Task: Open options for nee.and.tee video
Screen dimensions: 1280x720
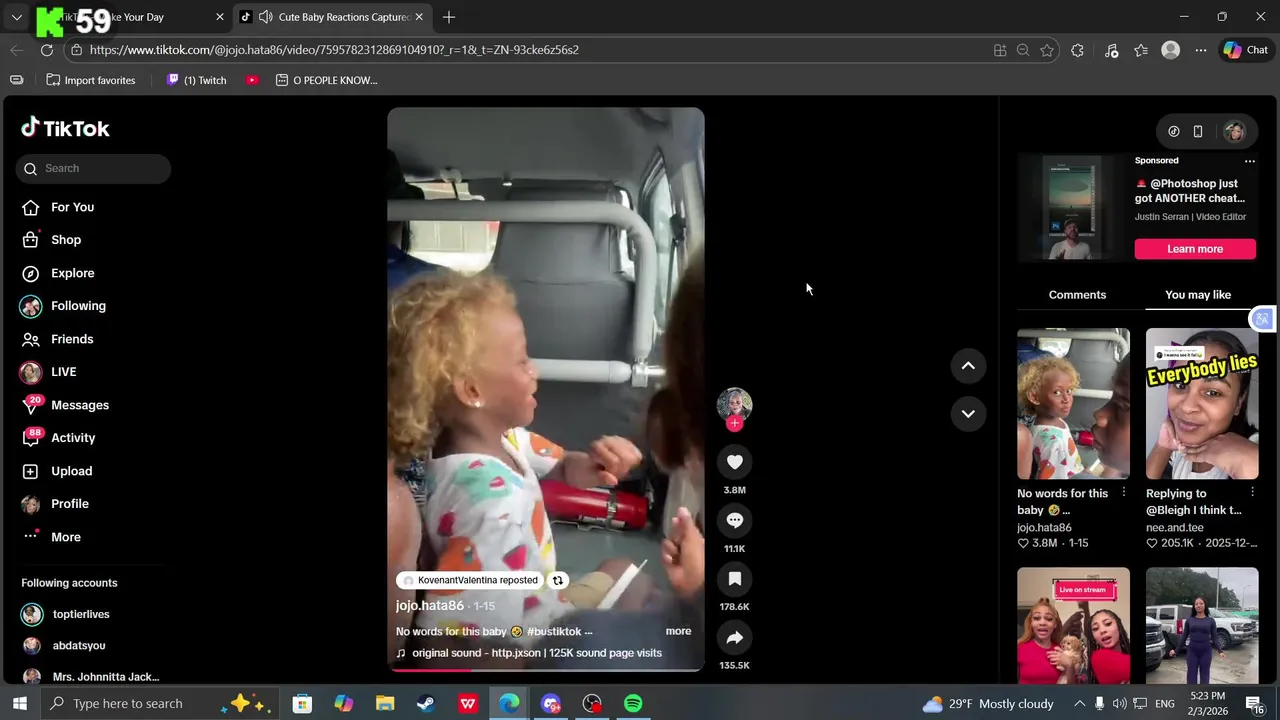Action: pyautogui.click(x=1252, y=493)
